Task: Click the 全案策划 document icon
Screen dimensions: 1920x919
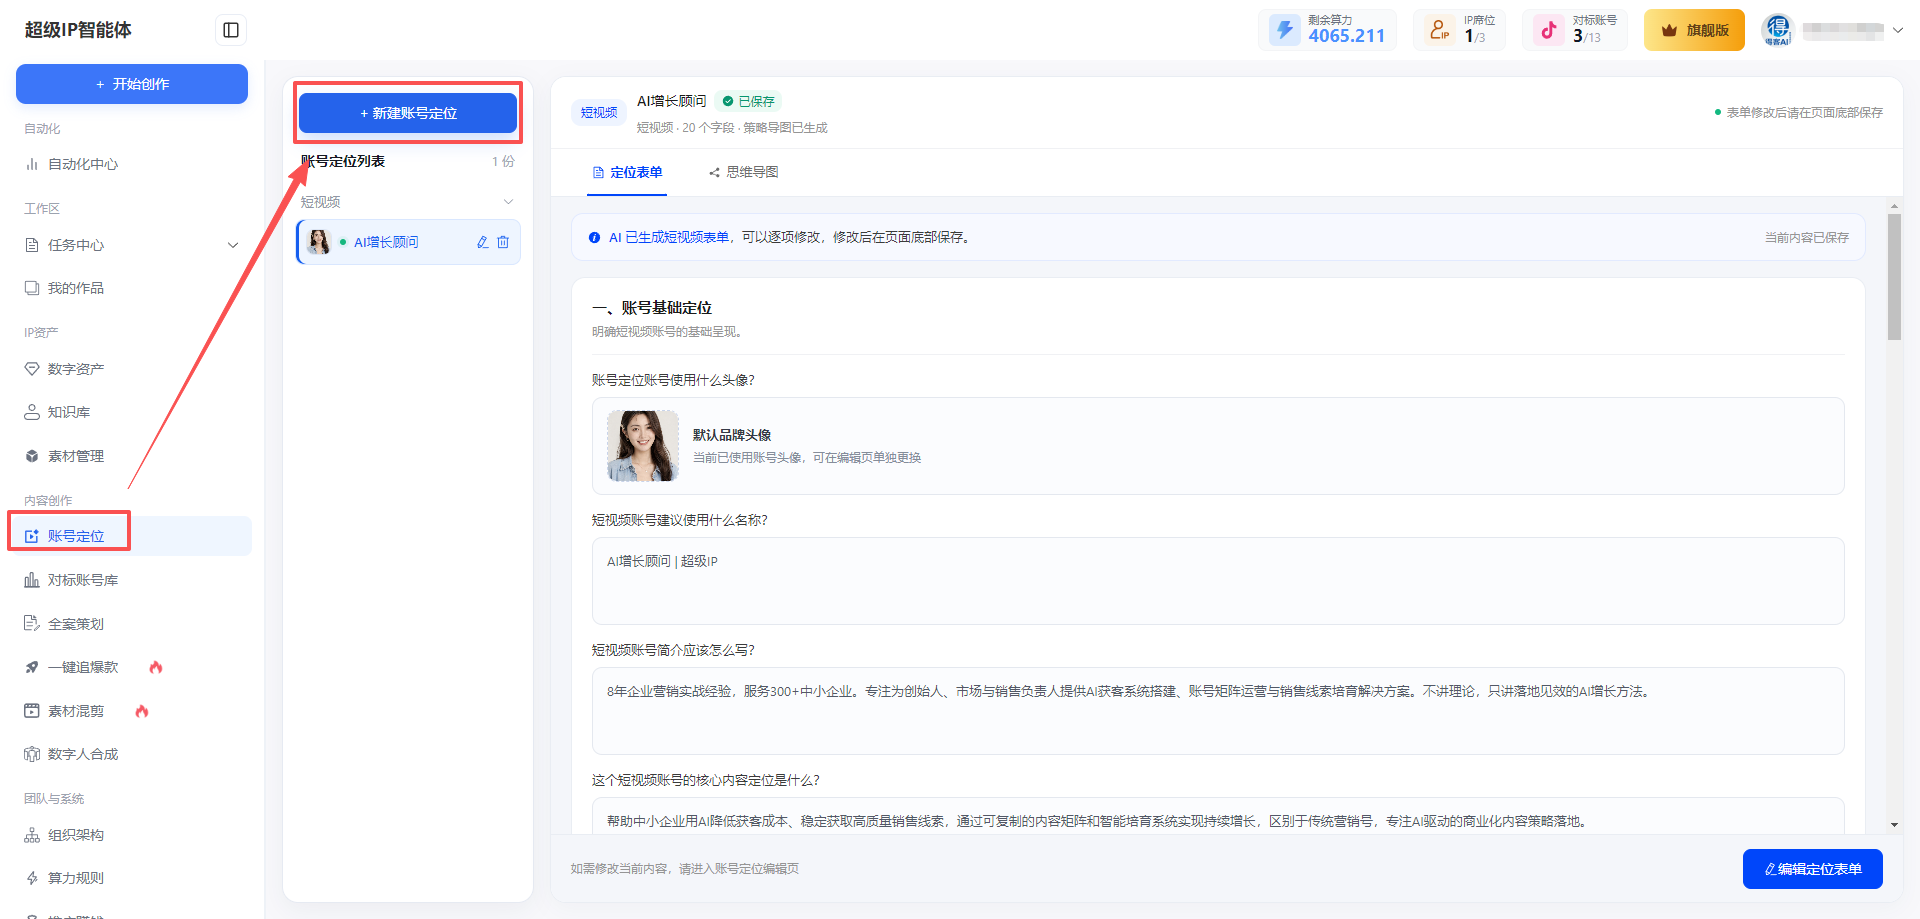Action: [x=32, y=624]
